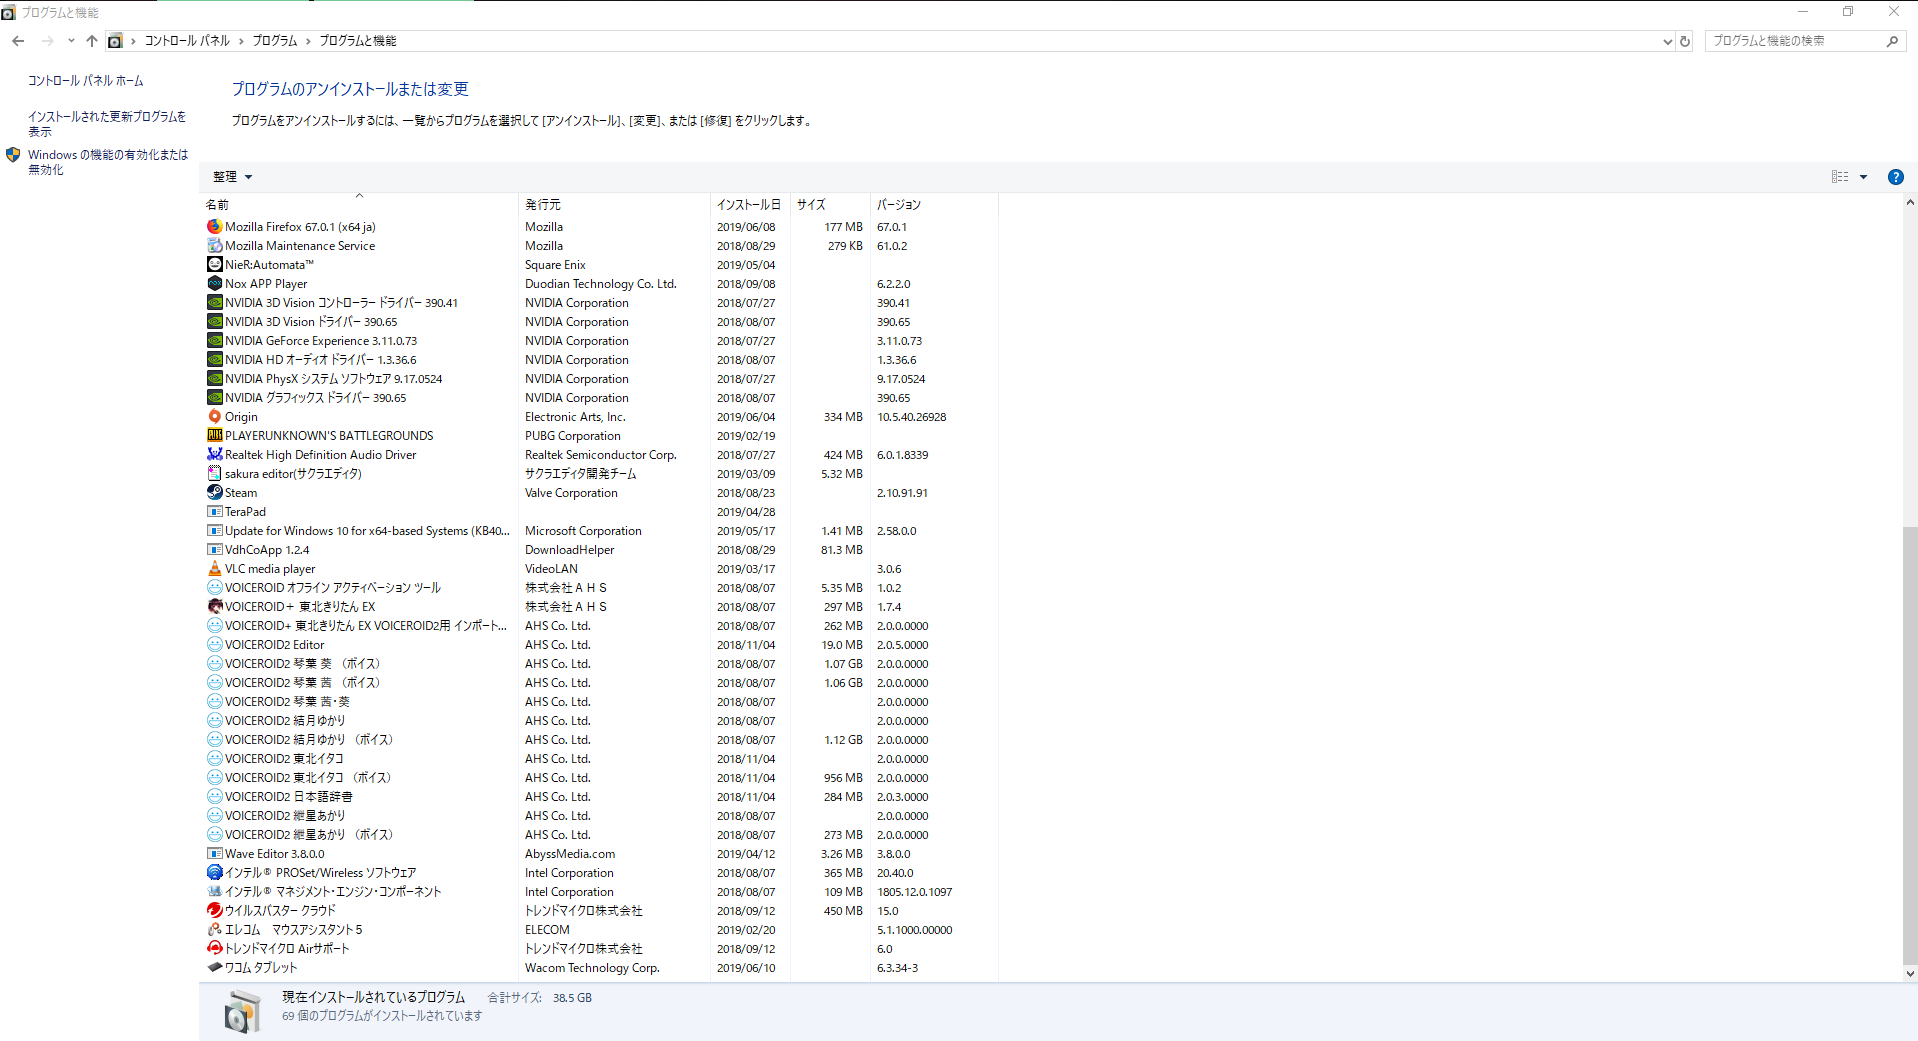Open the help question mark button

click(x=1895, y=177)
